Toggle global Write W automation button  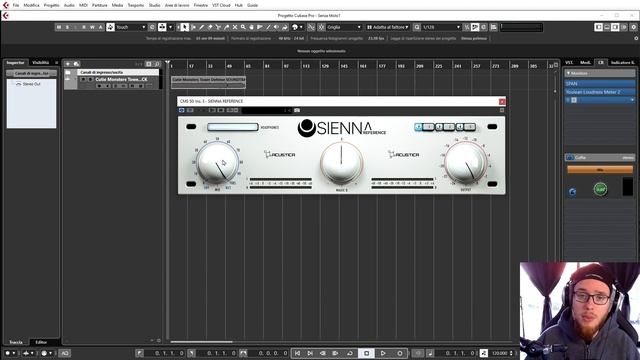click(92, 27)
